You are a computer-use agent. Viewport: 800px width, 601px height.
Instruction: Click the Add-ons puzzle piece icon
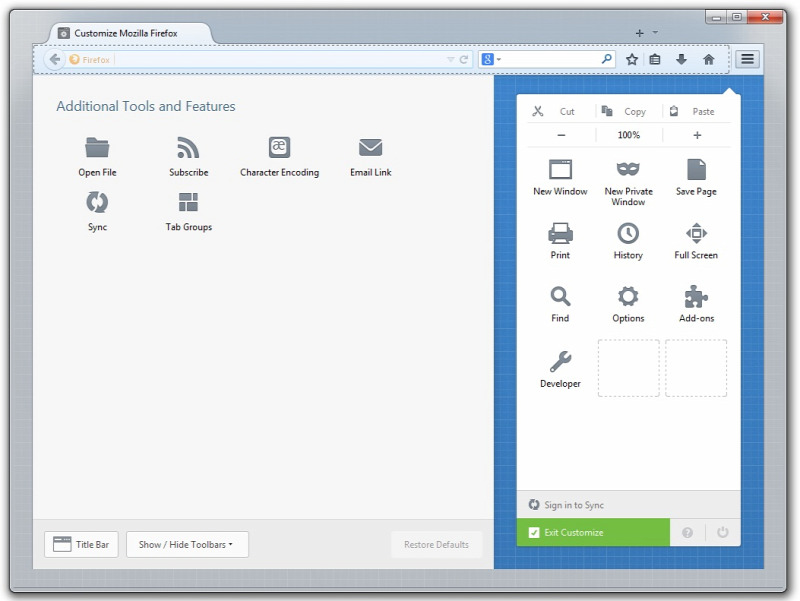[x=696, y=296]
